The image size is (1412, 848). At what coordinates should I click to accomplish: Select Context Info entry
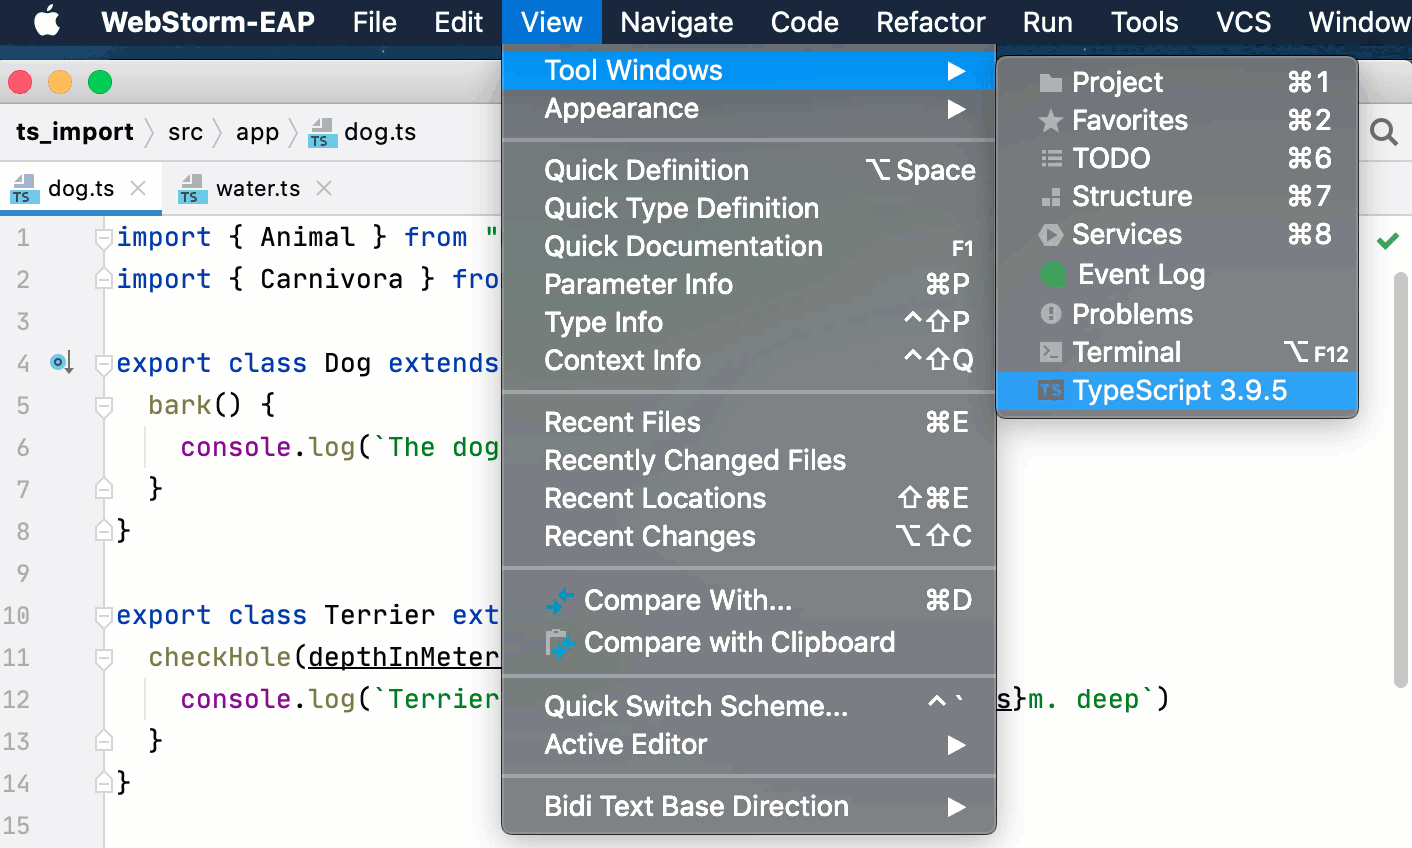click(749, 360)
